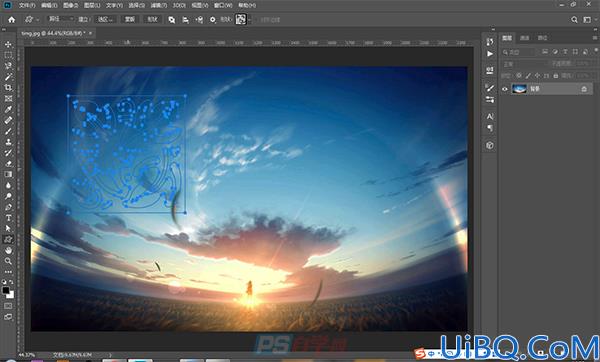Open the tool mode dropdown in options bar
The width and height of the screenshot is (600, 362).
(x=60, y=19)
